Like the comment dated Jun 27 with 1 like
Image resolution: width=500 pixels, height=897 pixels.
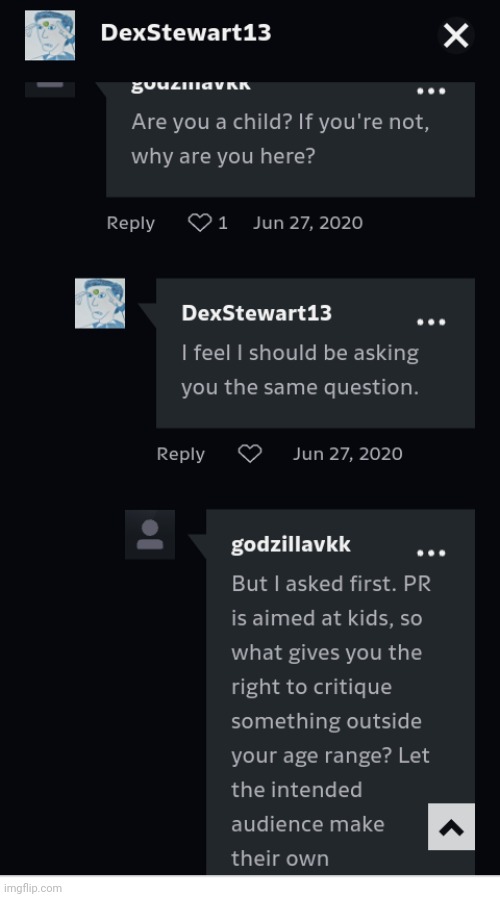click(200, 223)
